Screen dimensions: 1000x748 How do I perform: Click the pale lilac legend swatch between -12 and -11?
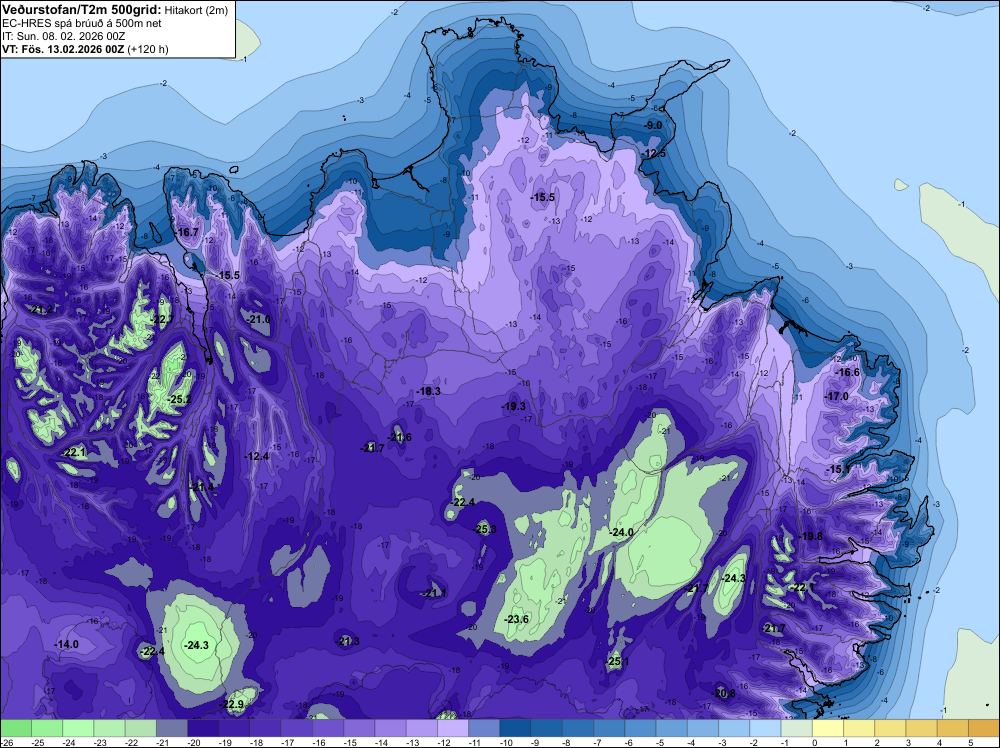point(453,728)
